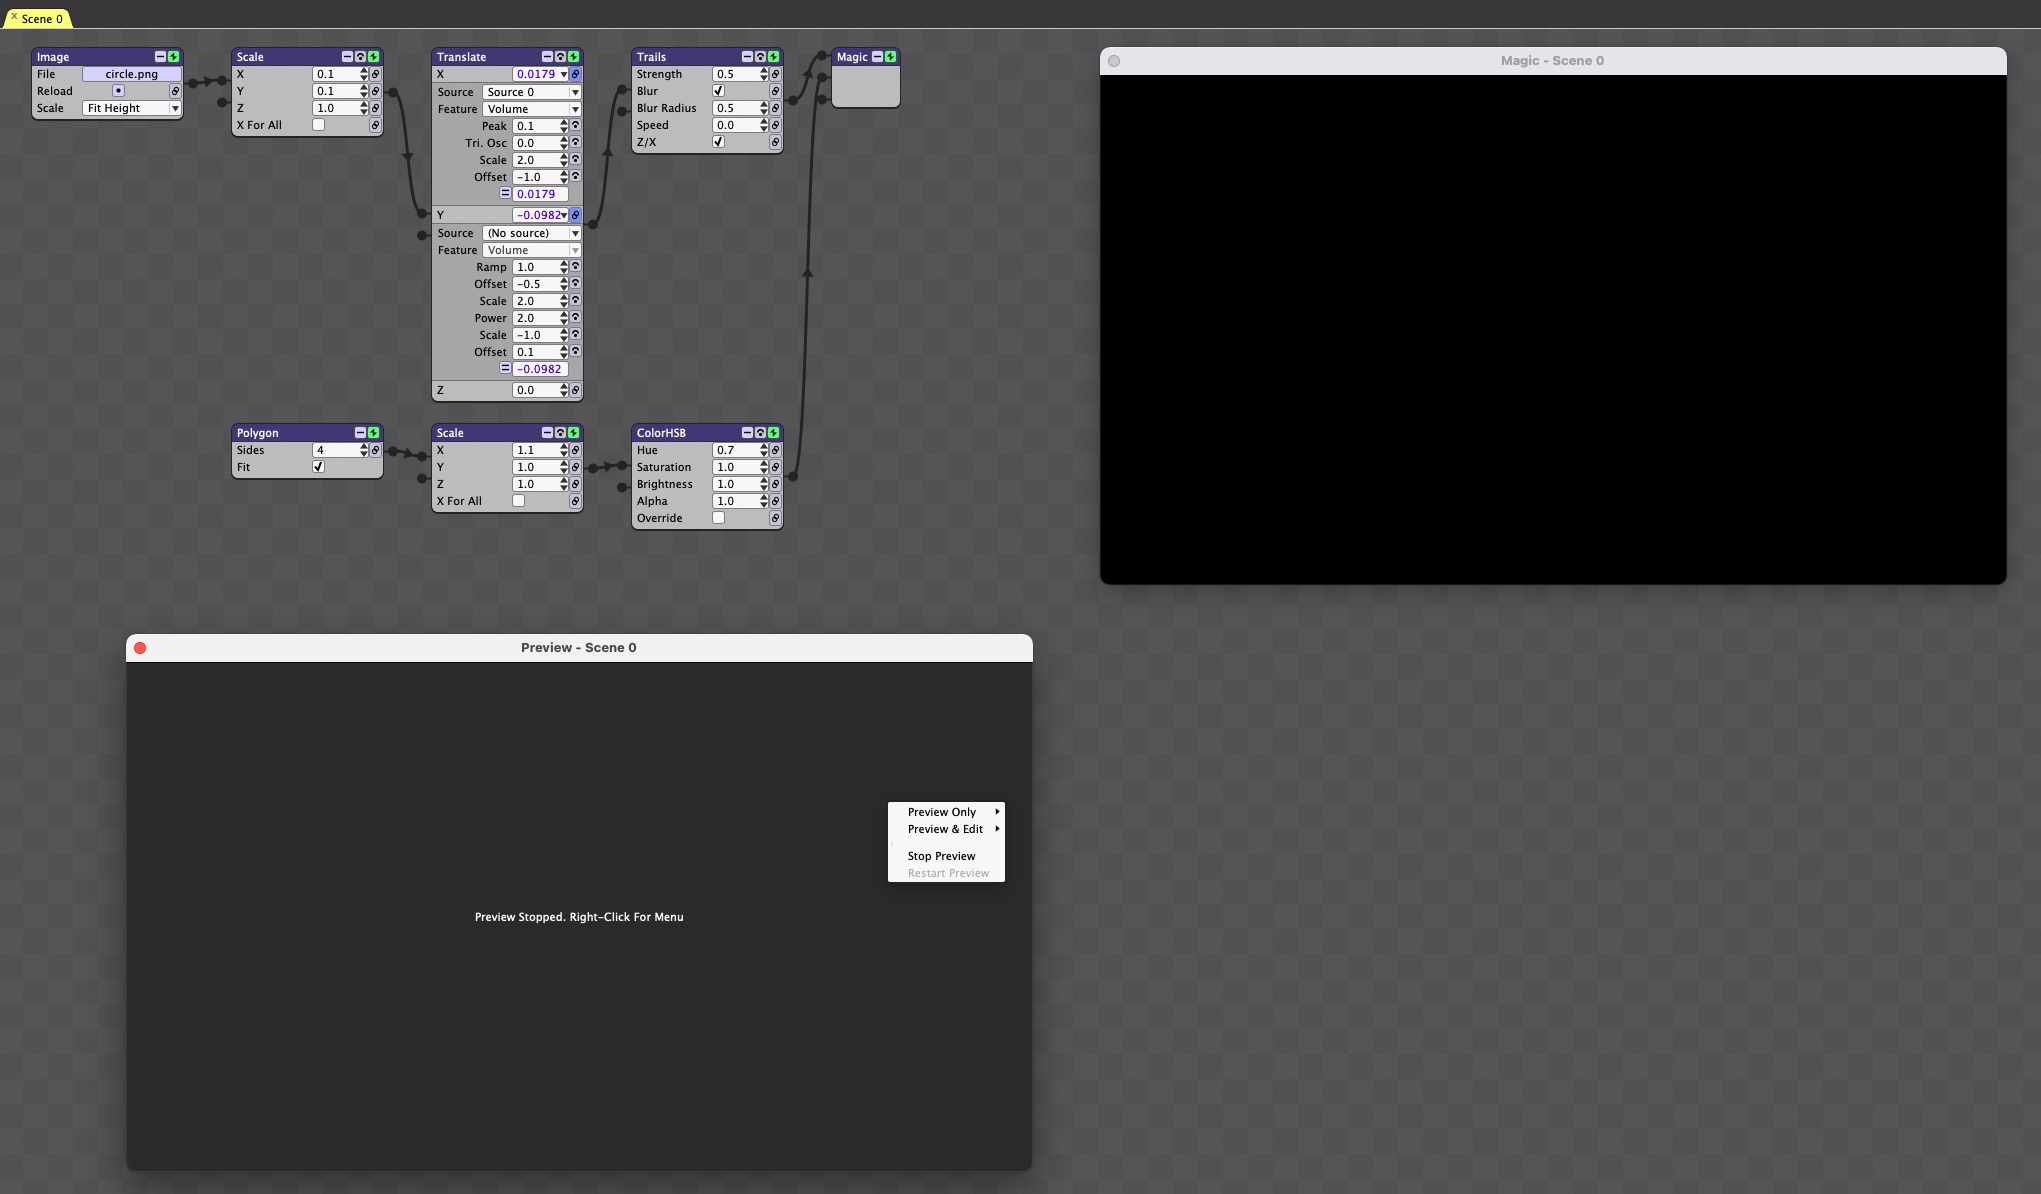
Task: Open Translate Y Source dropdown showing No source
Action: [531, 233]
